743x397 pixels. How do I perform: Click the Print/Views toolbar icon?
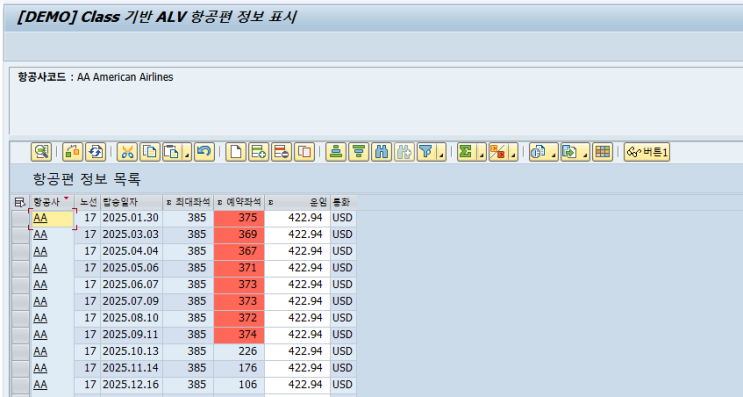(x=538, y=152)
